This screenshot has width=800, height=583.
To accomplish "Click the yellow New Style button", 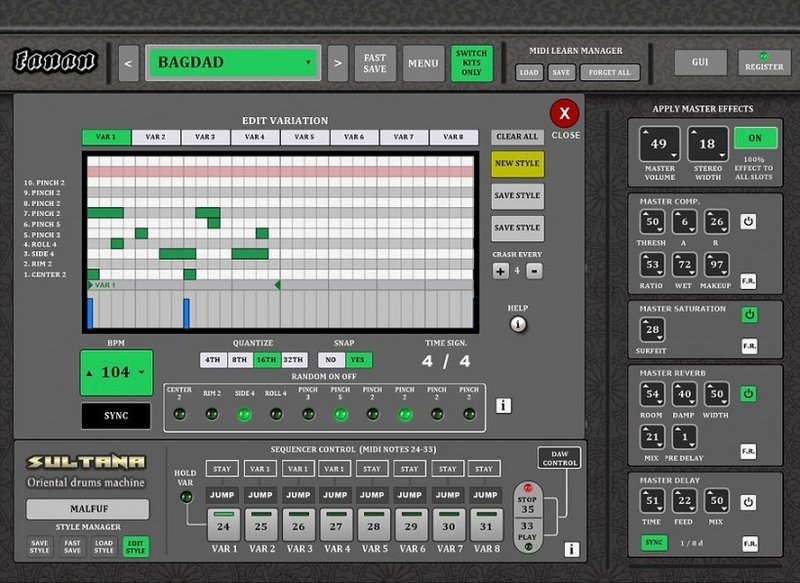I will click(517, 164).
